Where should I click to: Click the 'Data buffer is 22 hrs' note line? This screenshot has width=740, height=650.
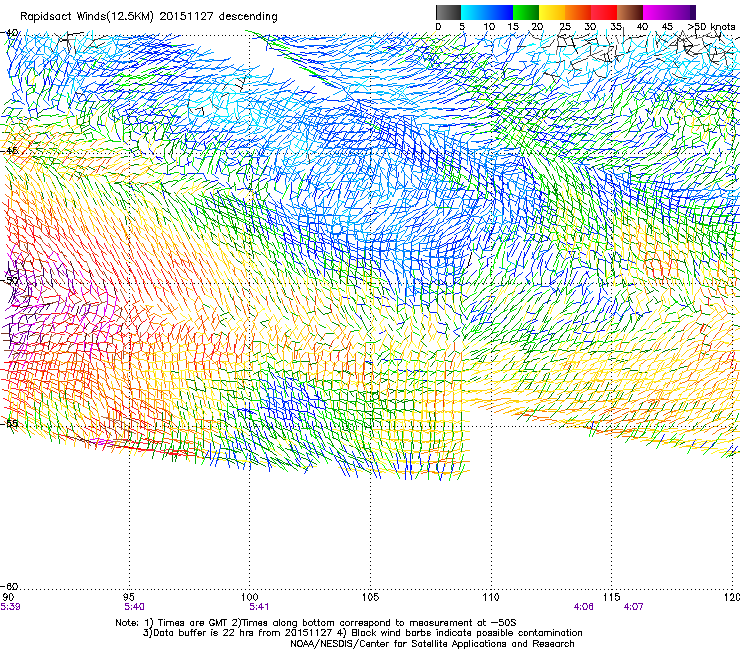[x=362, y=633]
